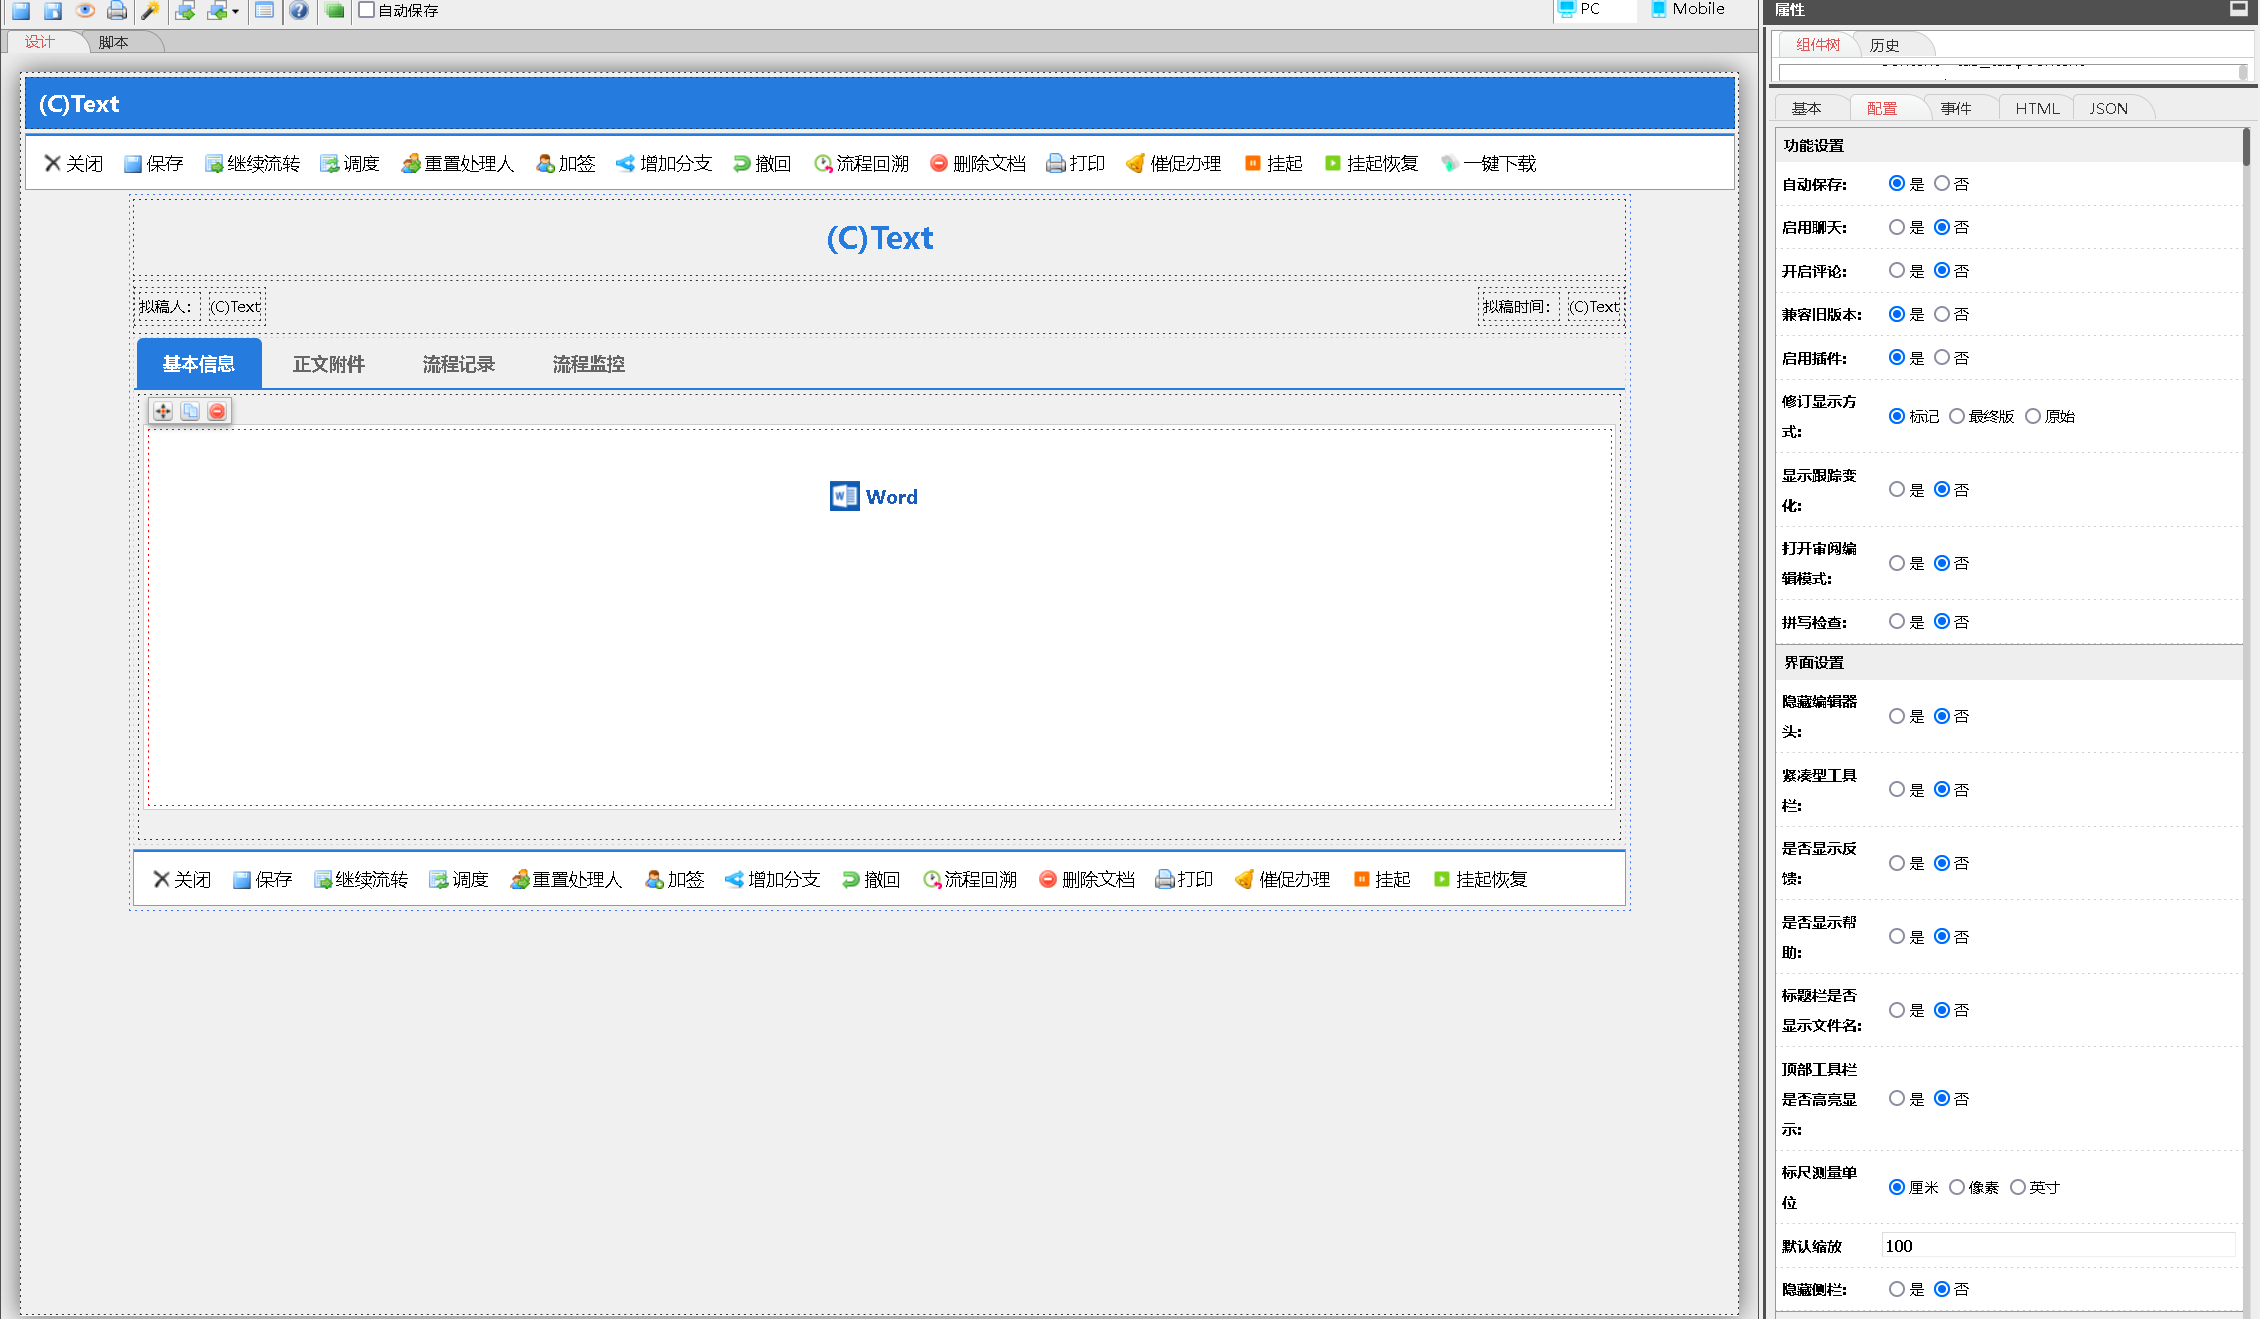Click 一键下载 button in form toolbar

pyautogui.click(x=1488, y=163)
